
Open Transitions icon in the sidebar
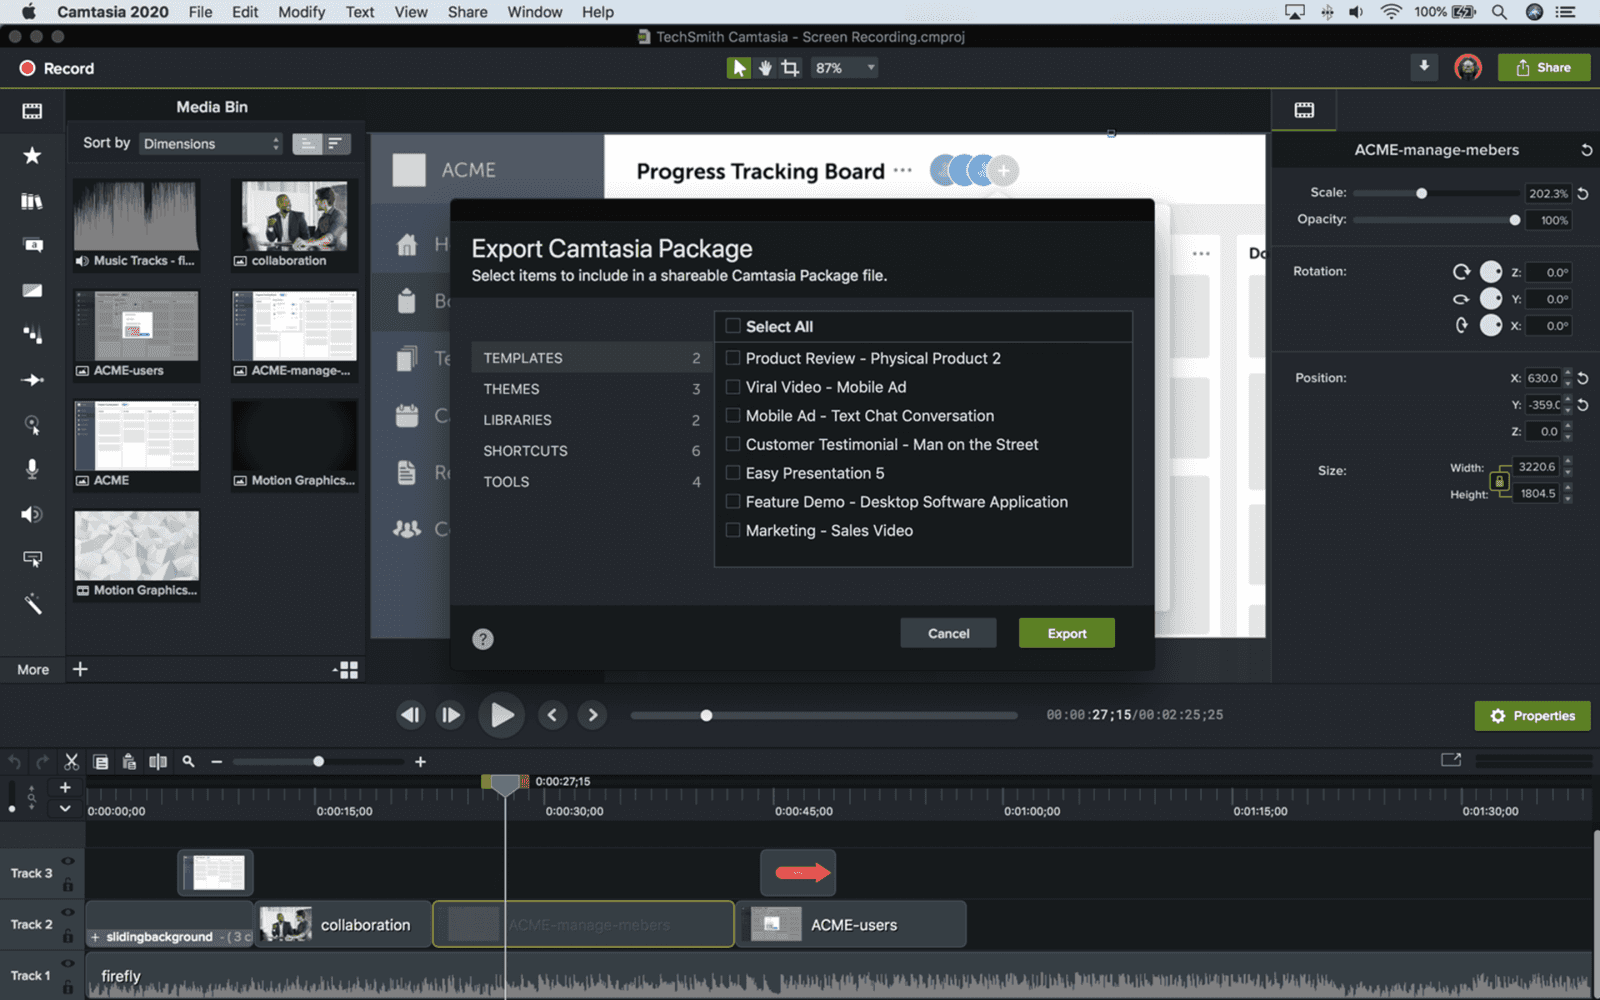[32, 290]
